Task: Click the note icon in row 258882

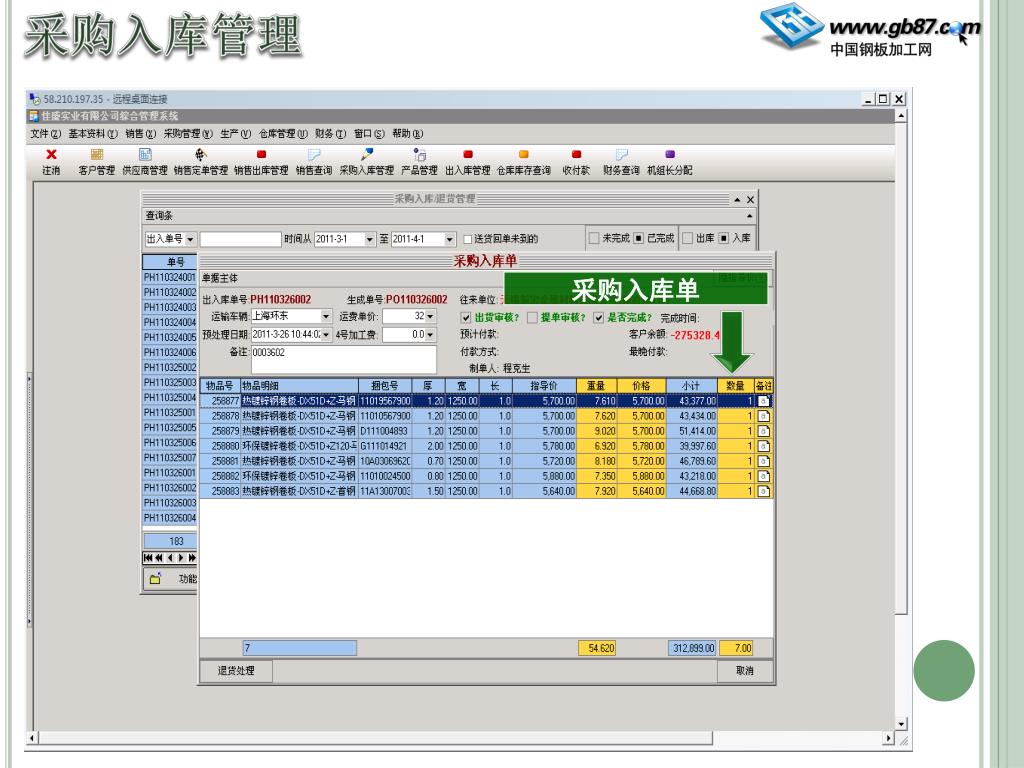Action: click(x=763, y=476)
